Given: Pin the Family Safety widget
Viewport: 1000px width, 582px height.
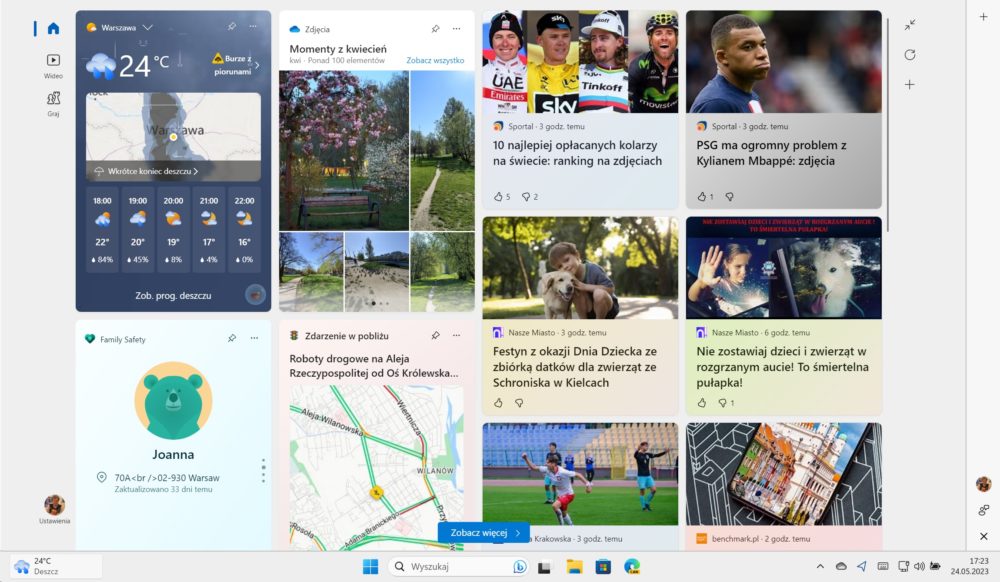Looking at the screenshot, I should 232,338.
